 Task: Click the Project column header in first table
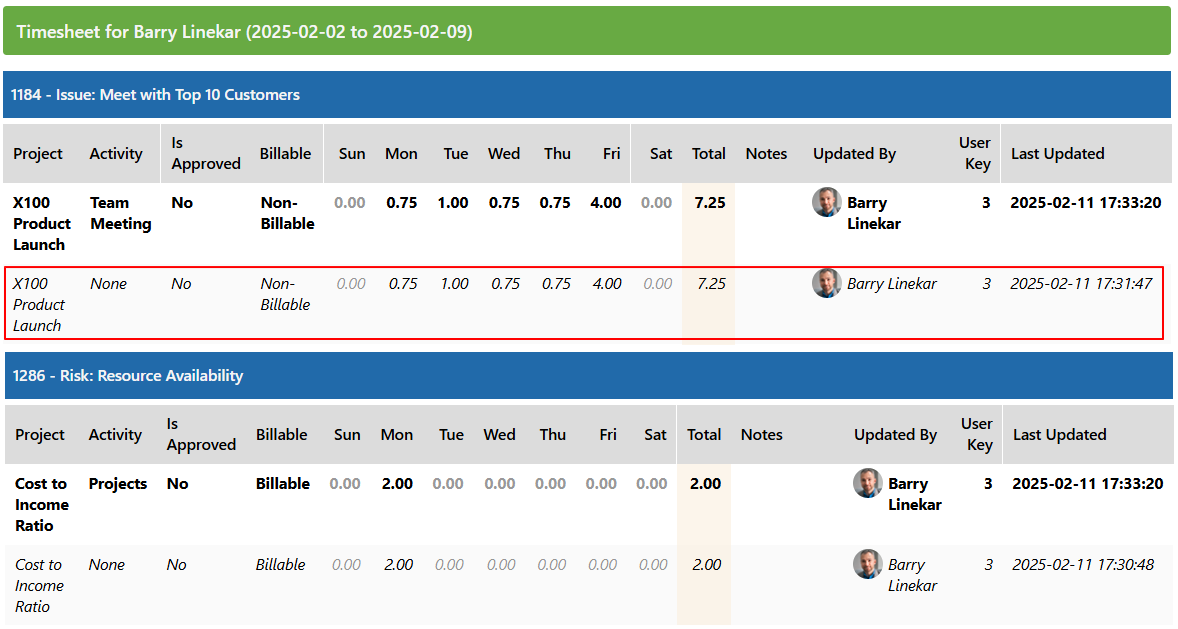point(38,154)
